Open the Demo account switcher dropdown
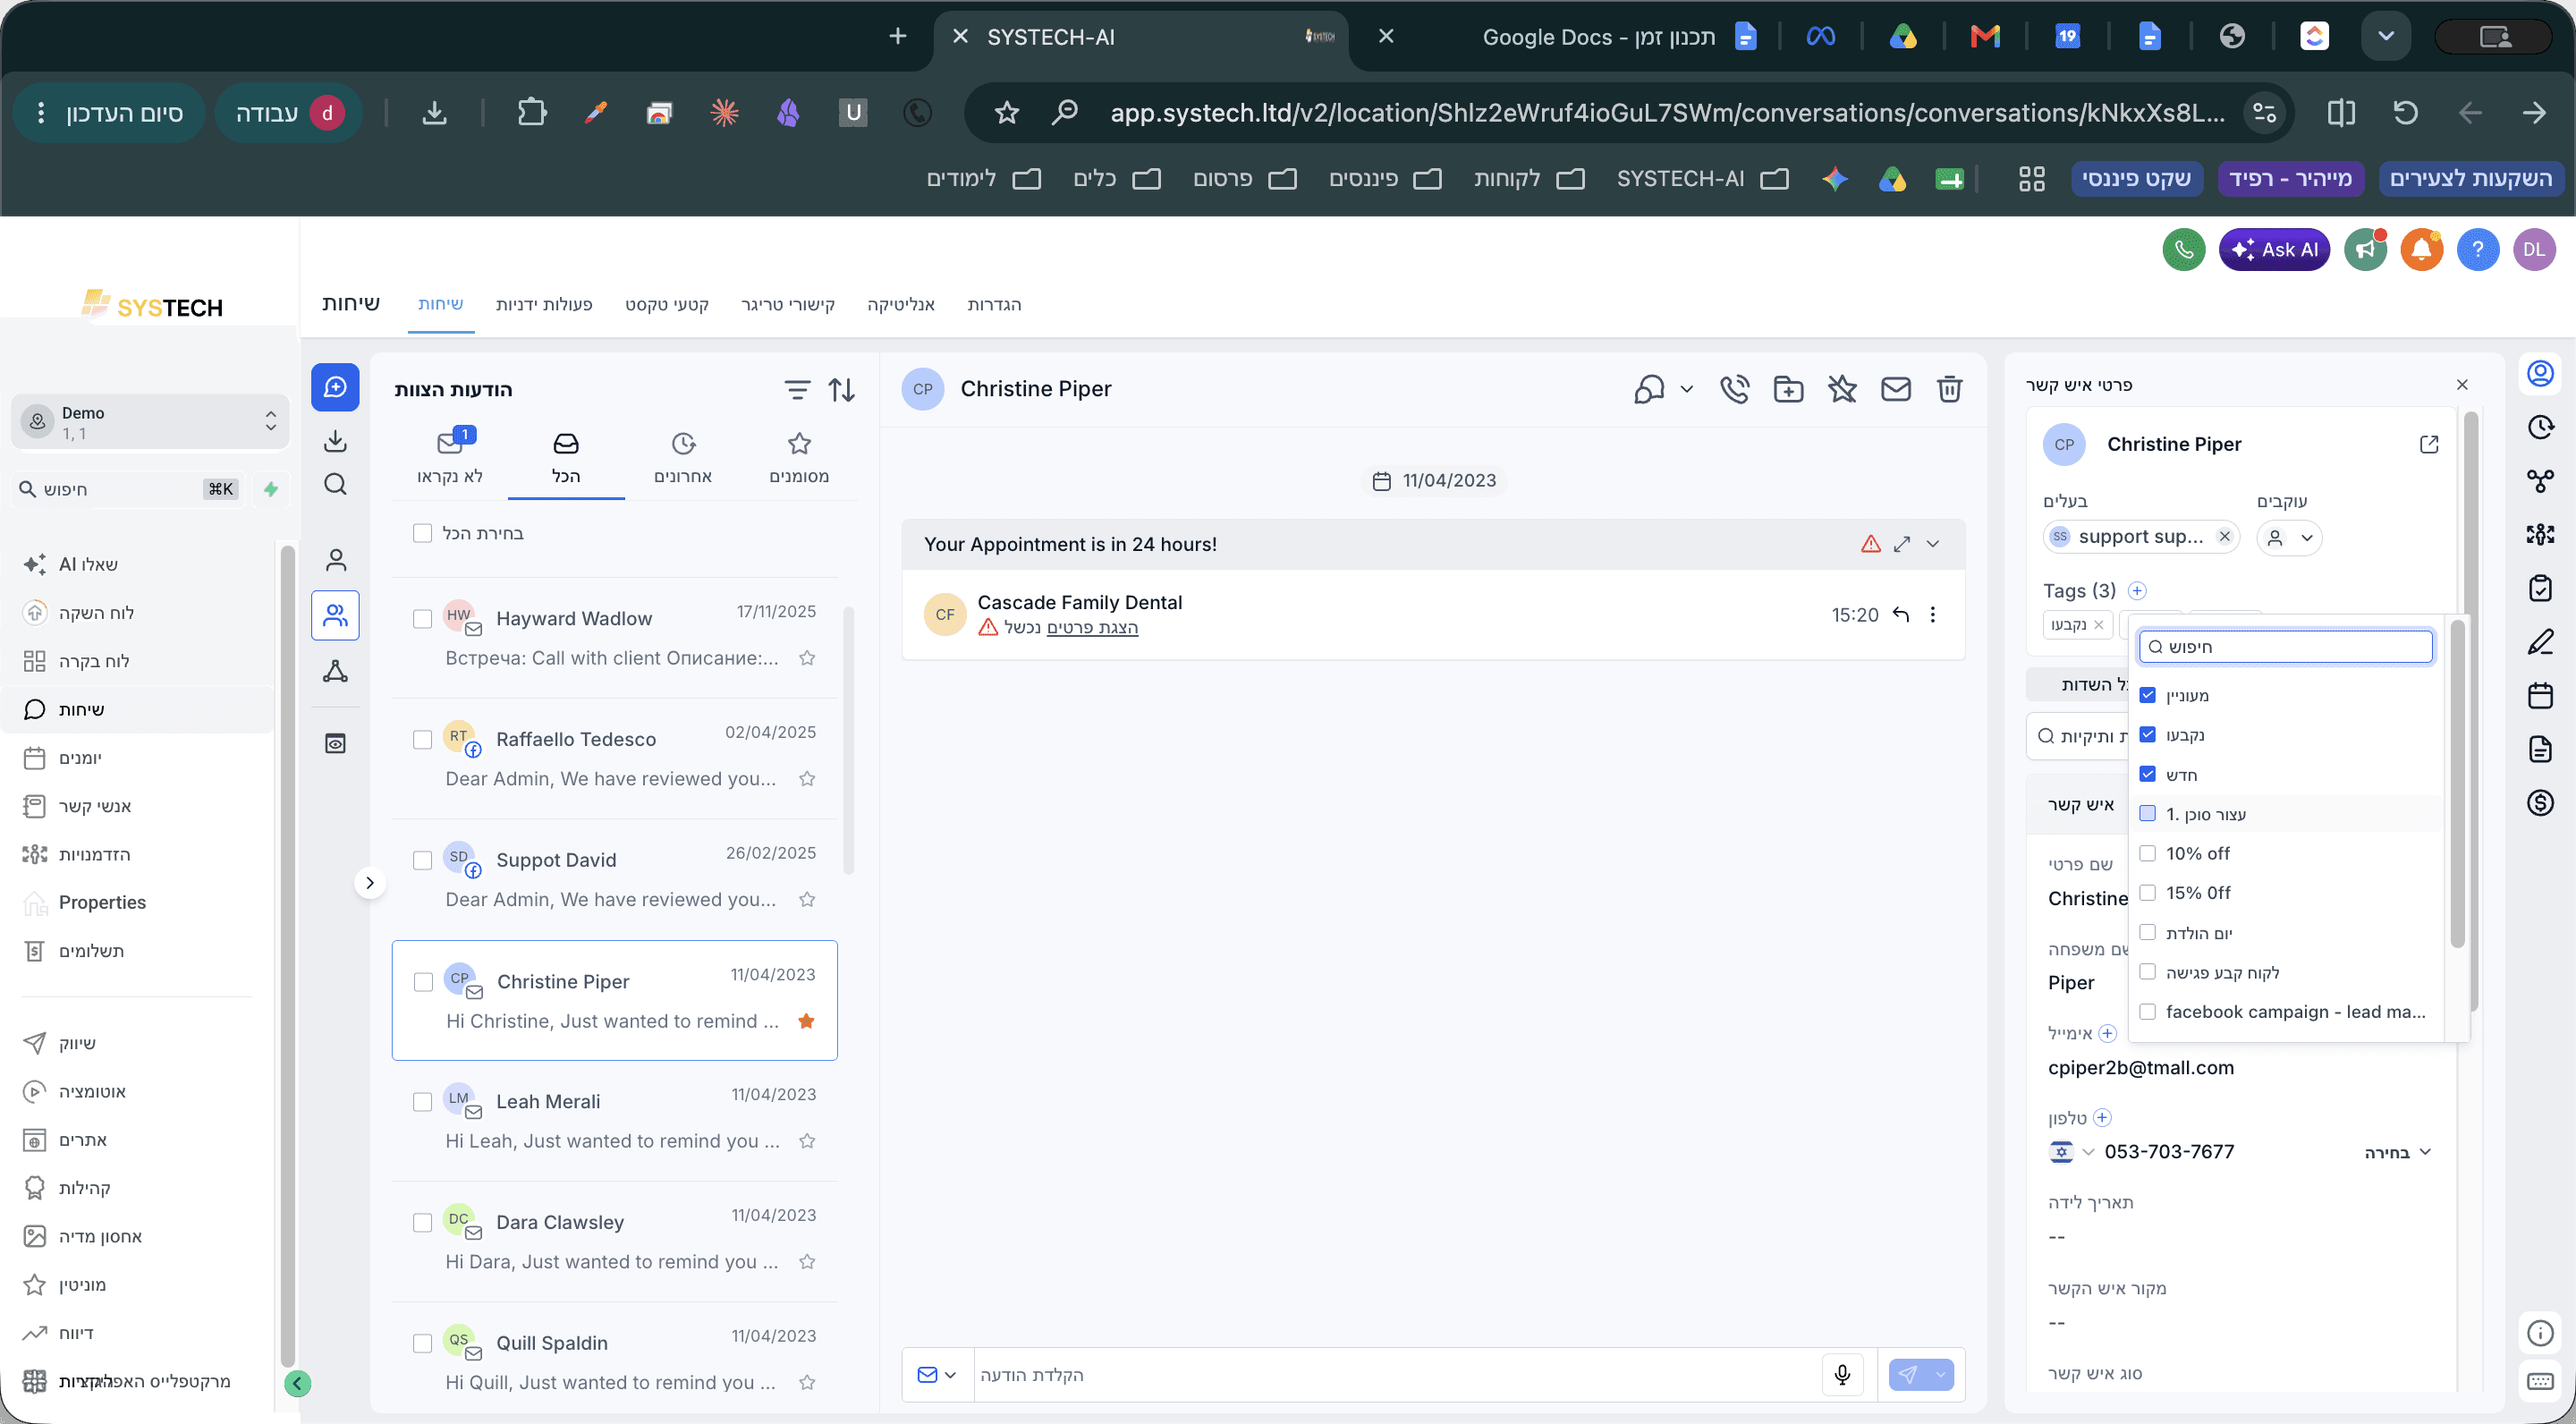This screenshot has width=2576, height=1424. tap(150, 422)
